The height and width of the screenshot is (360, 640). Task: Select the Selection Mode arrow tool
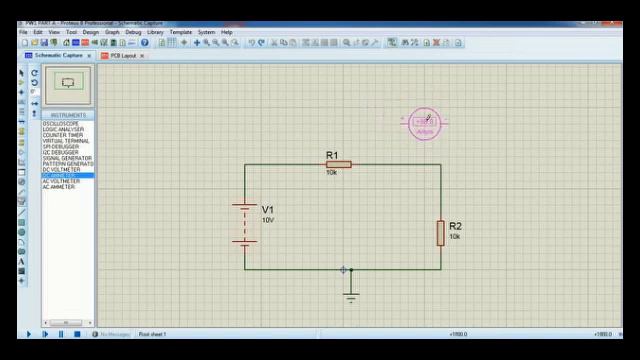point(22,73)
